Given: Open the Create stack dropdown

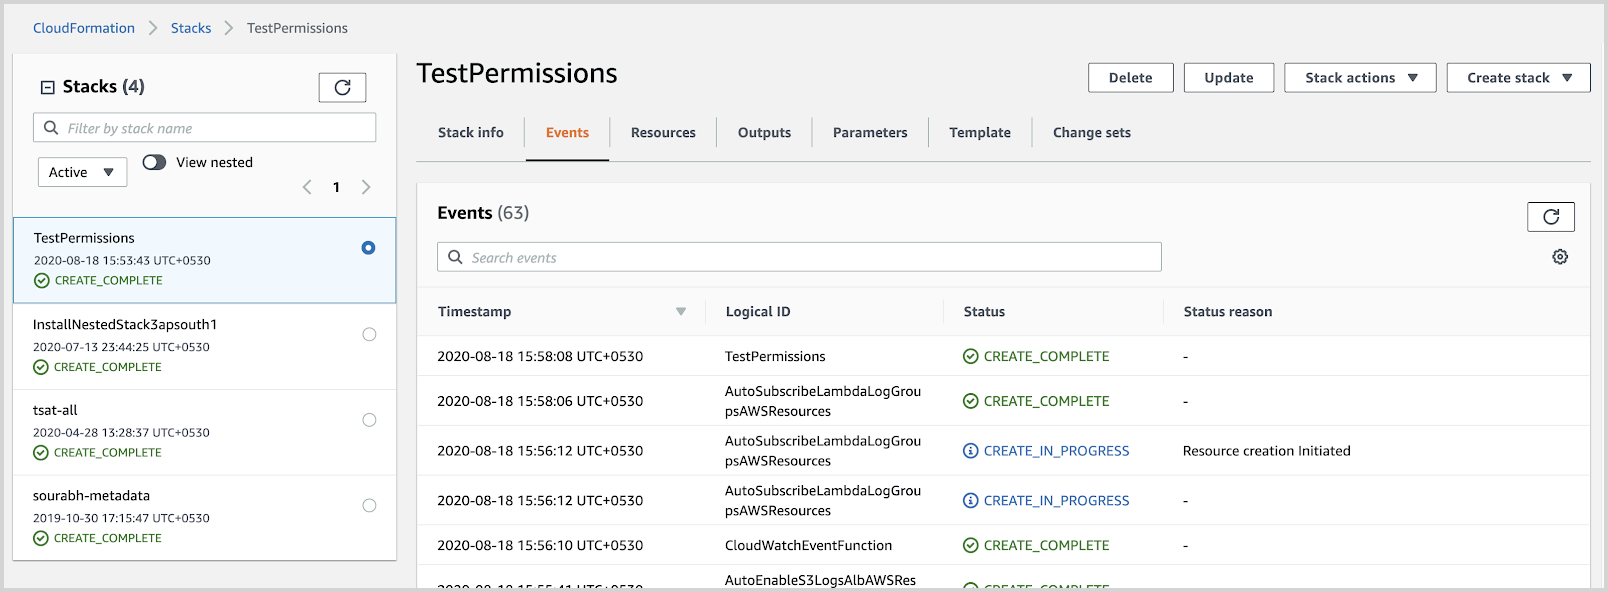Looking at the screenshot, I should coord(1517,78).
